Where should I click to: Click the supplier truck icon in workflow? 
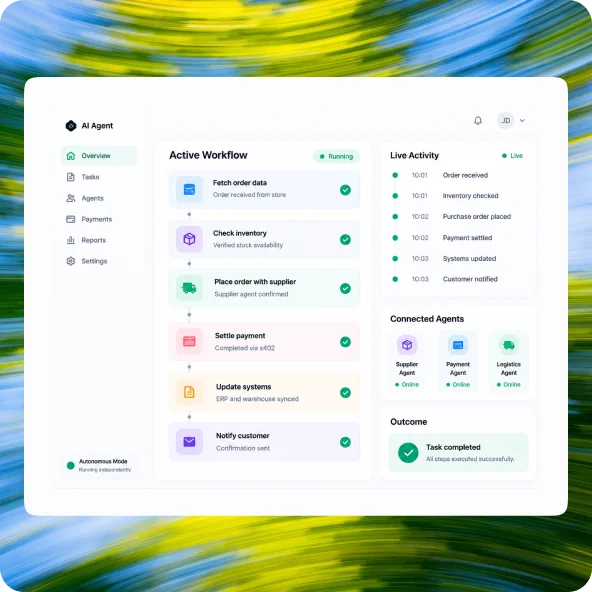click(x=189, y=288)
